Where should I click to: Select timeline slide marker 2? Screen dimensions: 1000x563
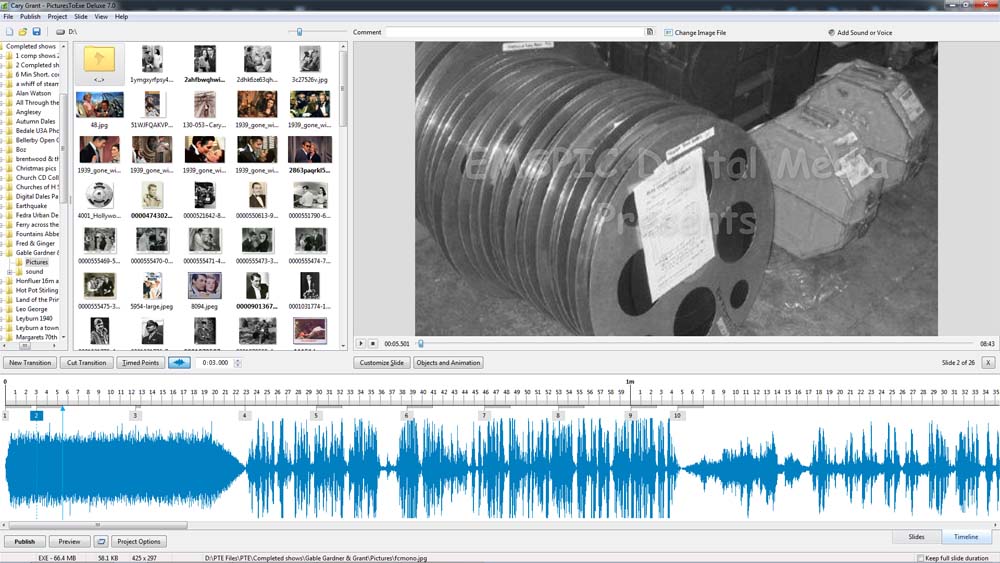36,415
